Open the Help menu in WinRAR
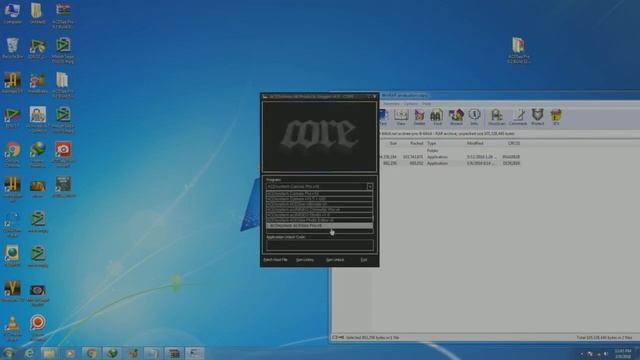This screenshot has width=640, height=360. [x=426, y=104]
